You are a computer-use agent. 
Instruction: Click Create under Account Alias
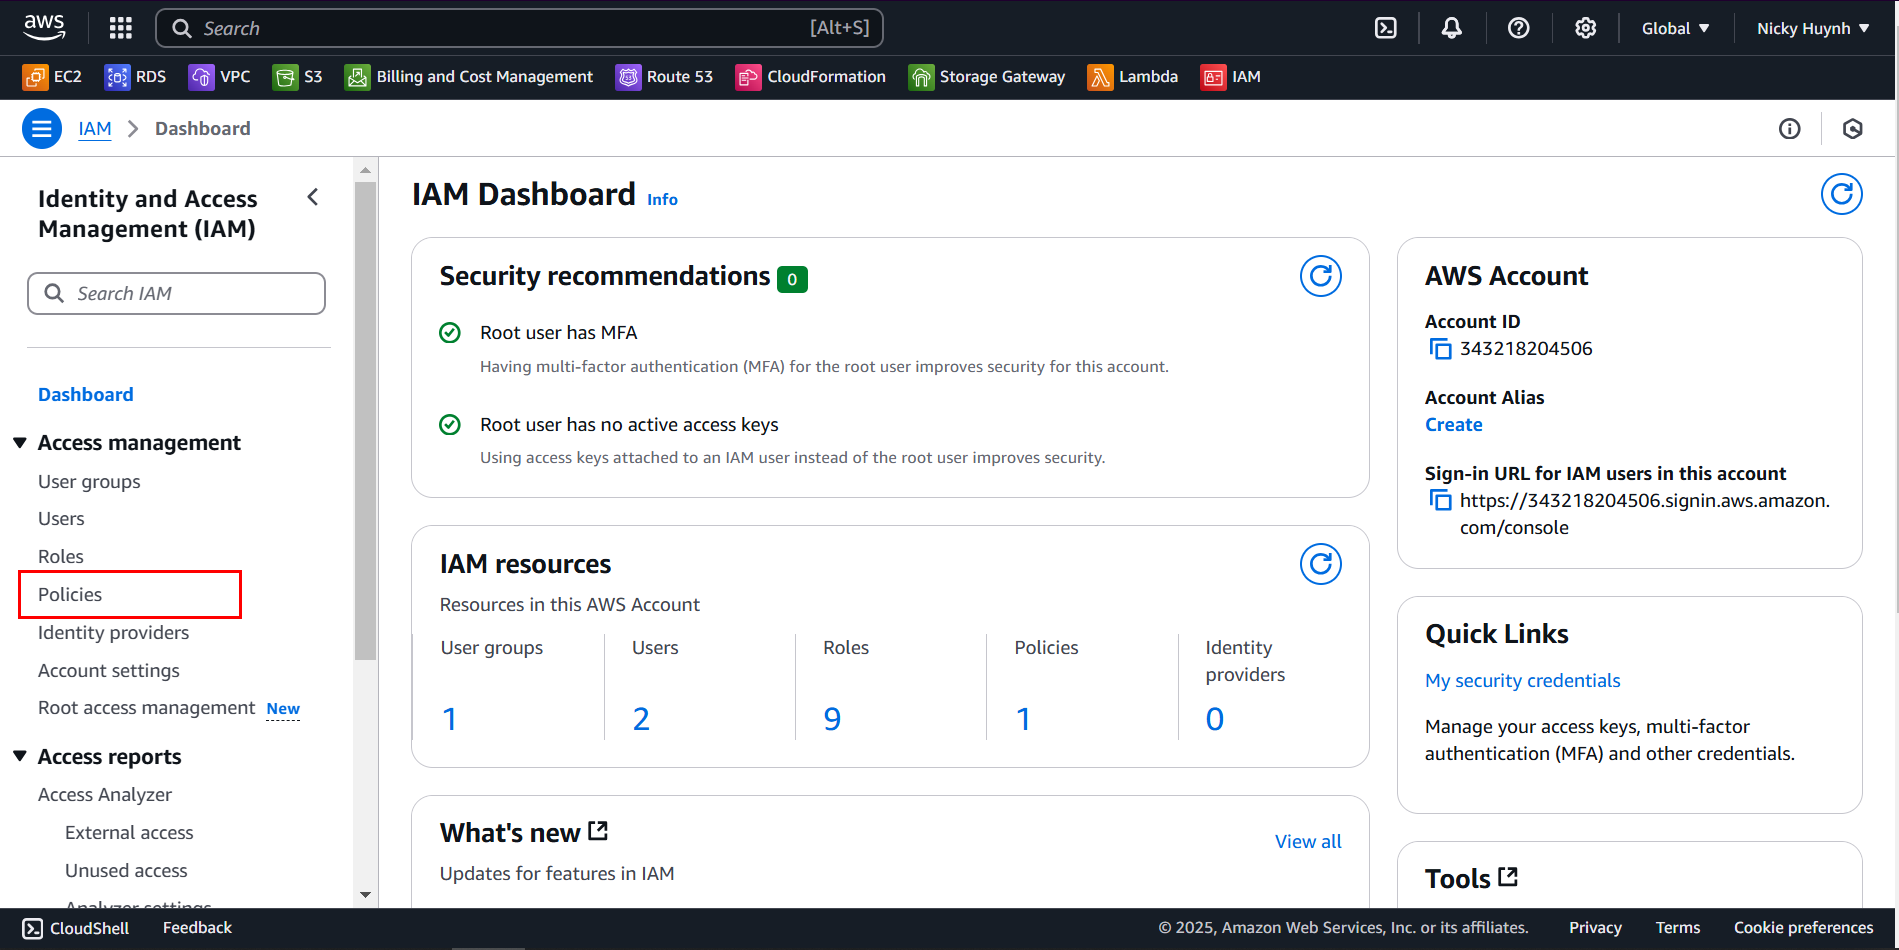coord(1454,425)
